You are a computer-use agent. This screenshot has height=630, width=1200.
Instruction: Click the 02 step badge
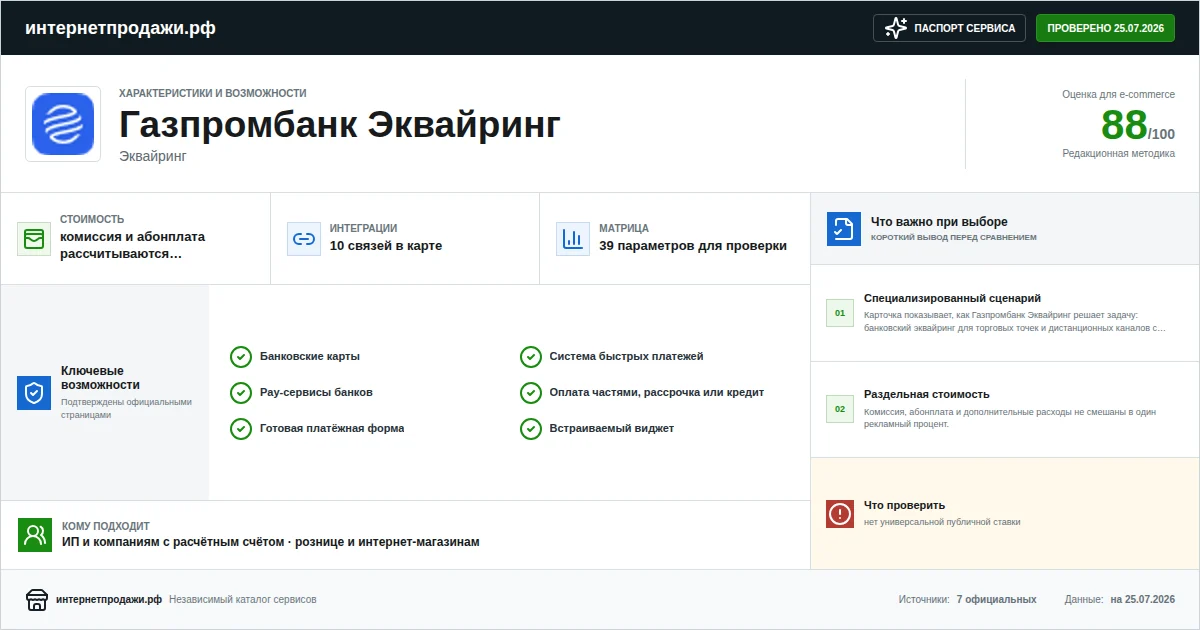840,409
